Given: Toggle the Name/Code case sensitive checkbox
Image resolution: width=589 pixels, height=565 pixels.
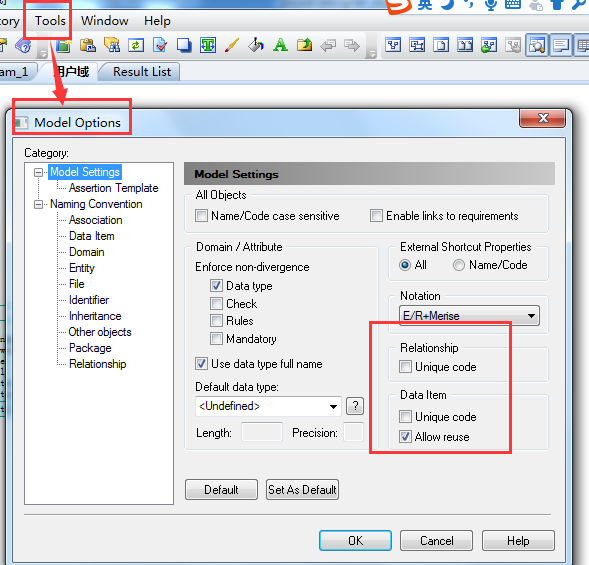Looking at the screenshot, I should tap(201, 216).
